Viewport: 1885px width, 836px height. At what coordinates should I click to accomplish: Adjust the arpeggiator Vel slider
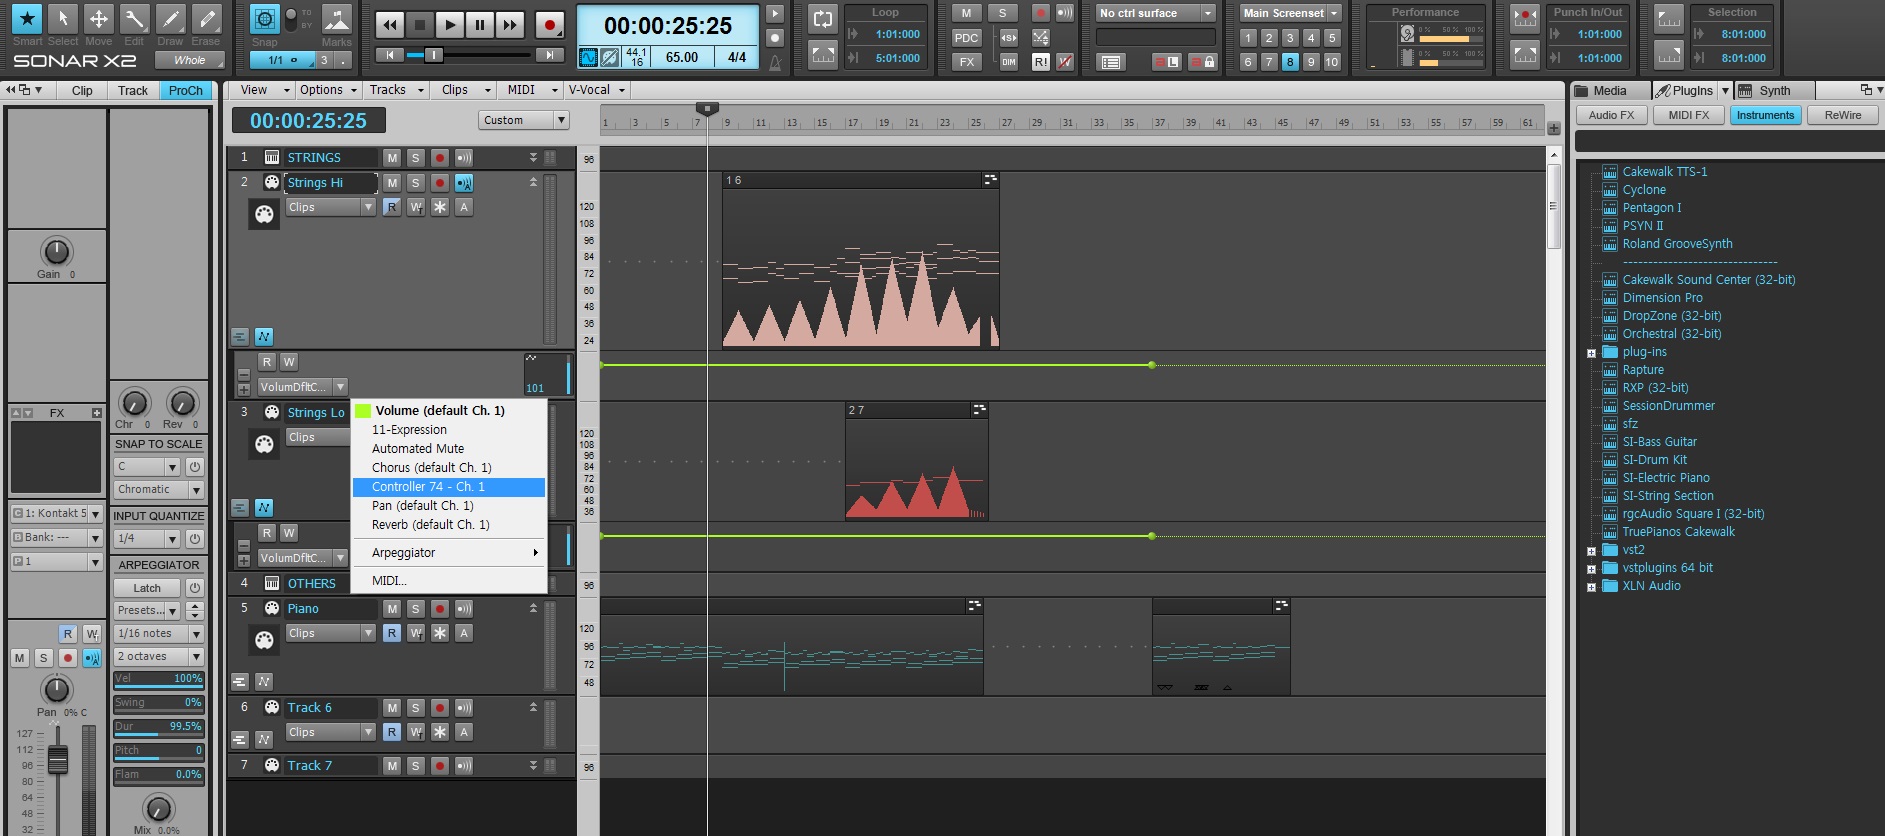point(159,679)
